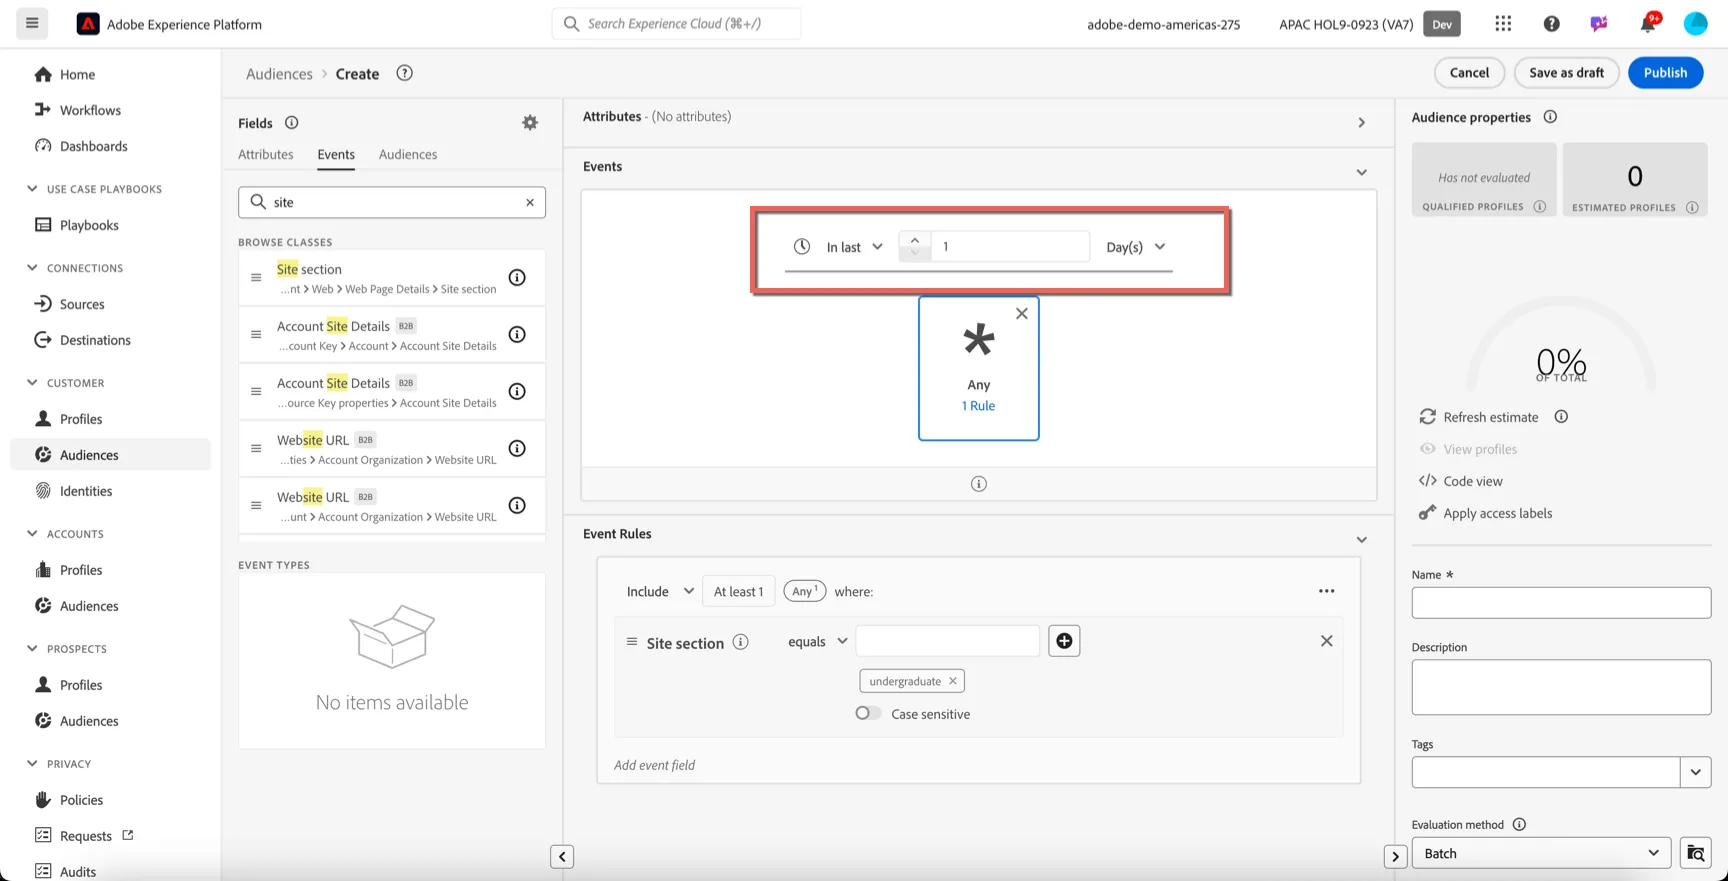Open the notifications bell

[x=1647, y=24]
